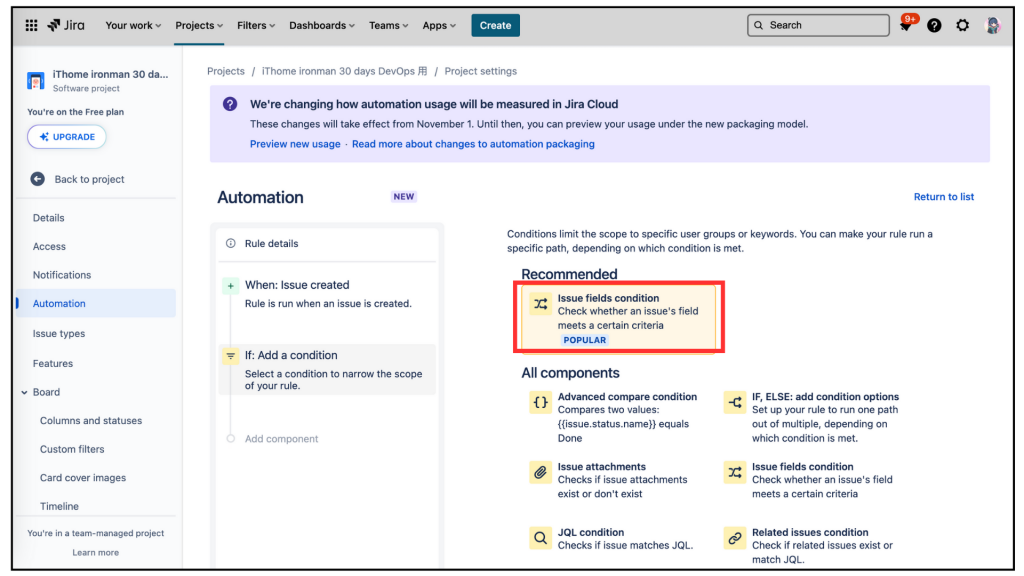The height and width of the screenshot is (576, 1024).
Task: Click the NEW badge beside Automation
Action: point(404,197)
